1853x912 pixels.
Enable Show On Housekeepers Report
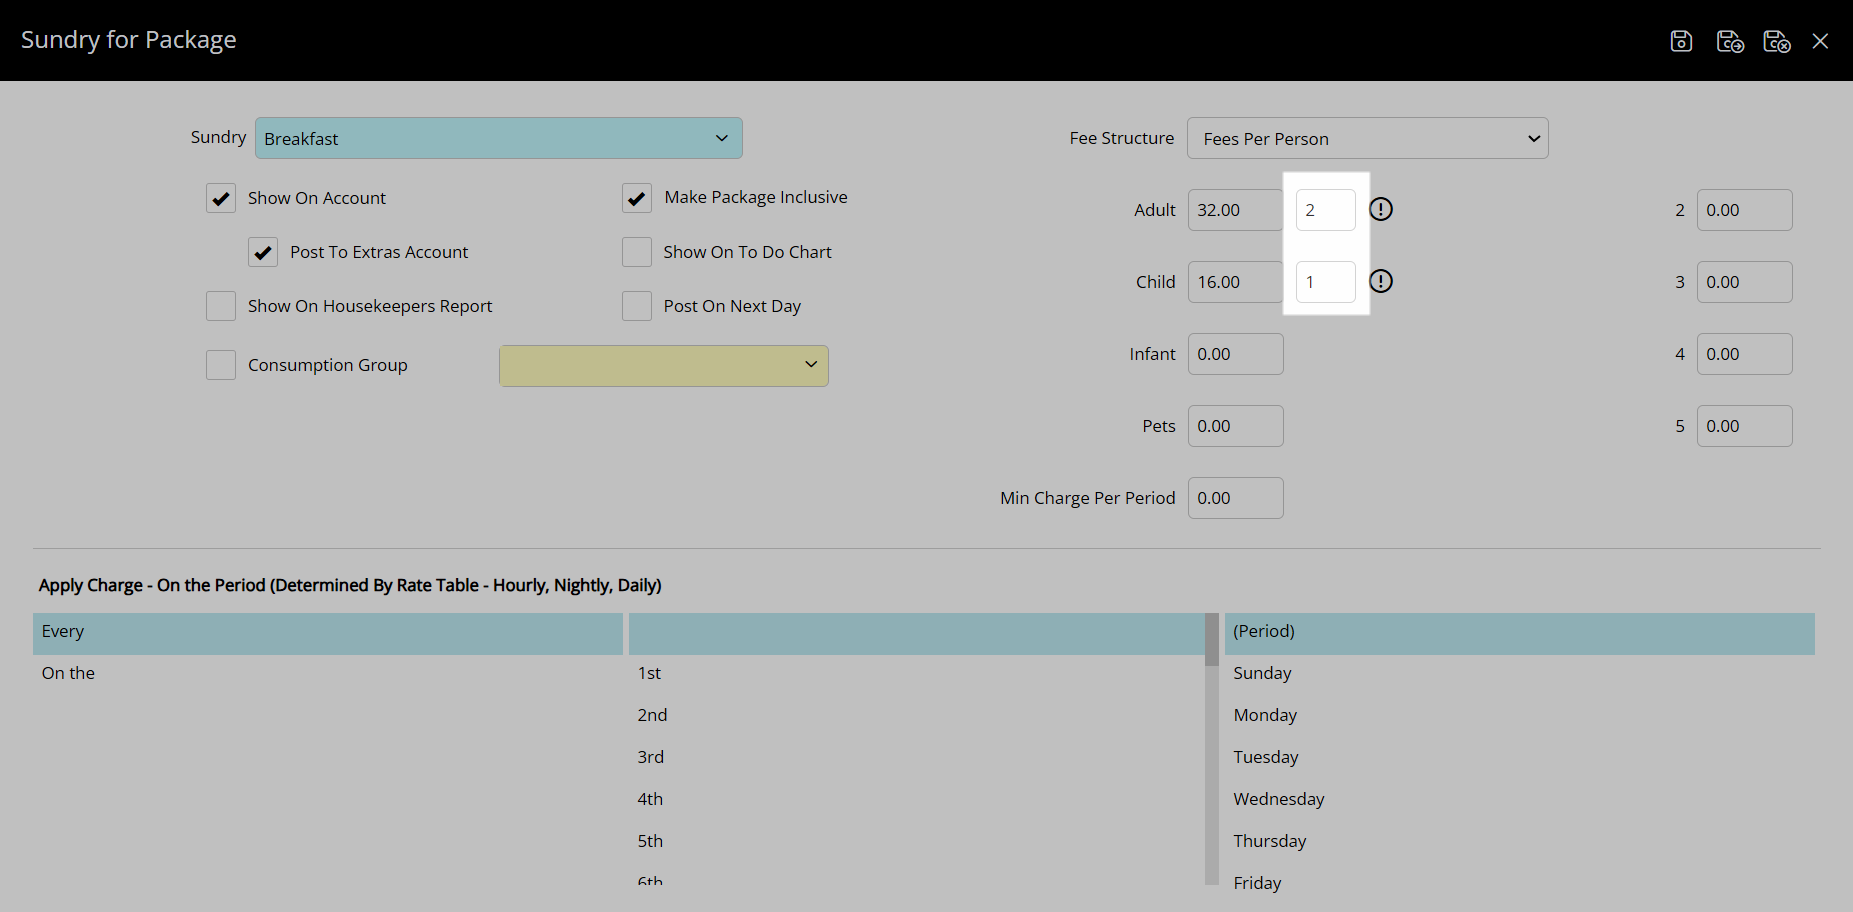[x=221, y=306]
